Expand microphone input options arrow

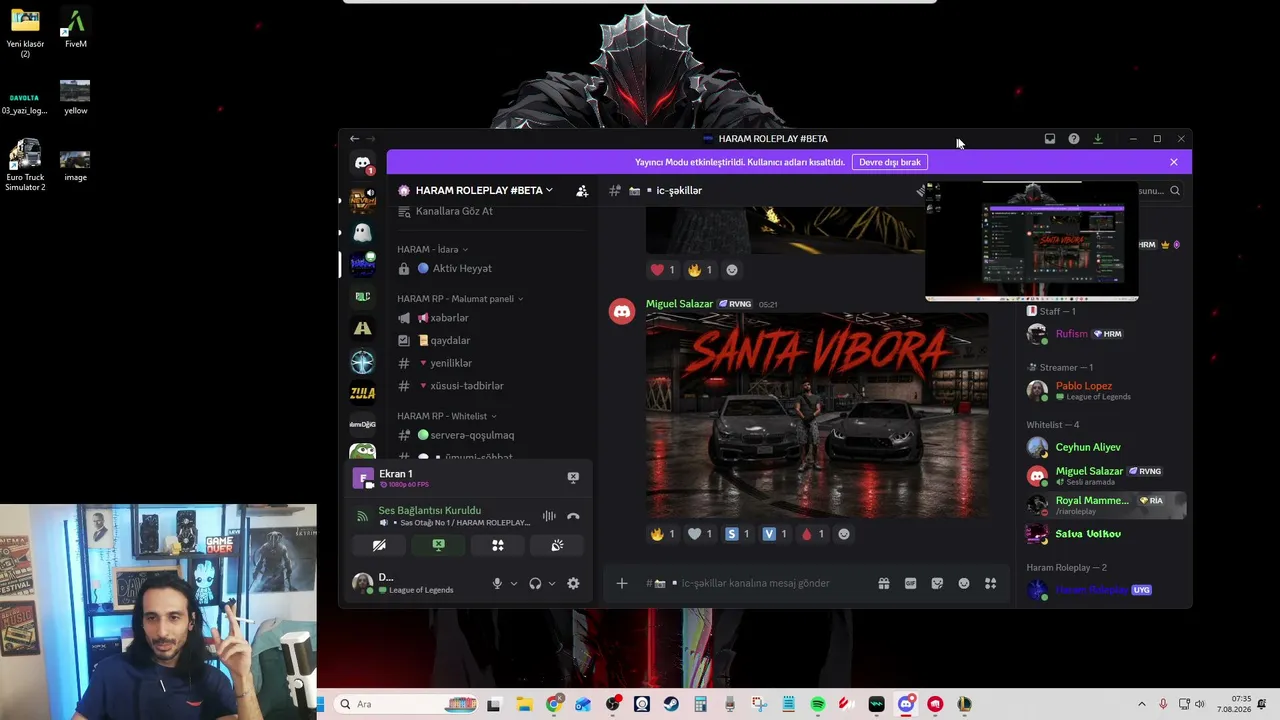(x=514, y=583)
